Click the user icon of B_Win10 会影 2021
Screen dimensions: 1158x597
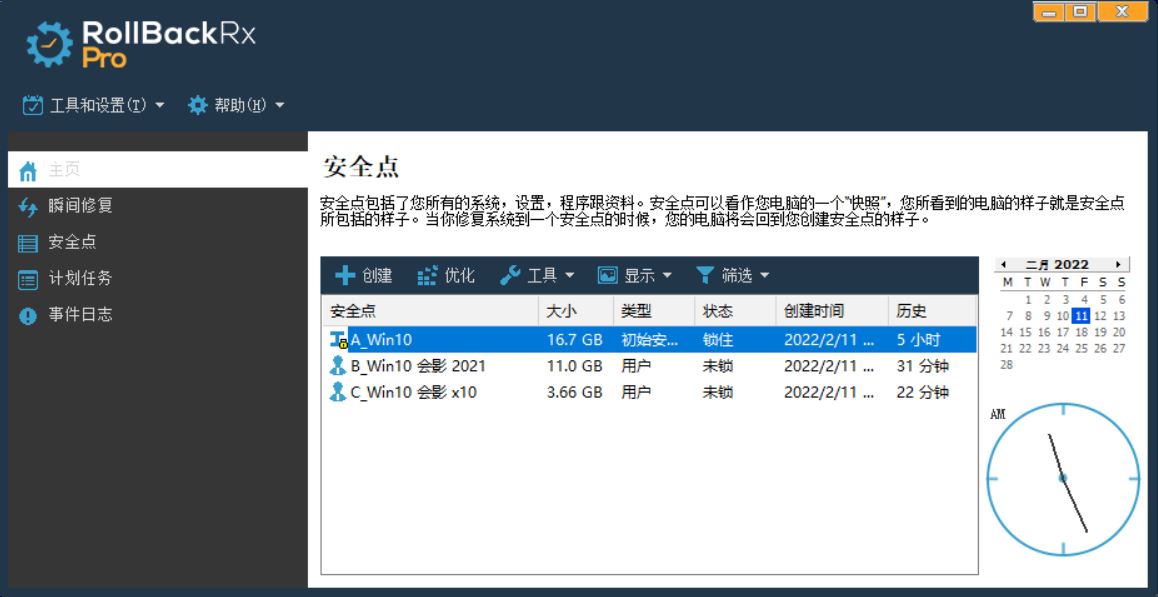click(x=338, y=366)
